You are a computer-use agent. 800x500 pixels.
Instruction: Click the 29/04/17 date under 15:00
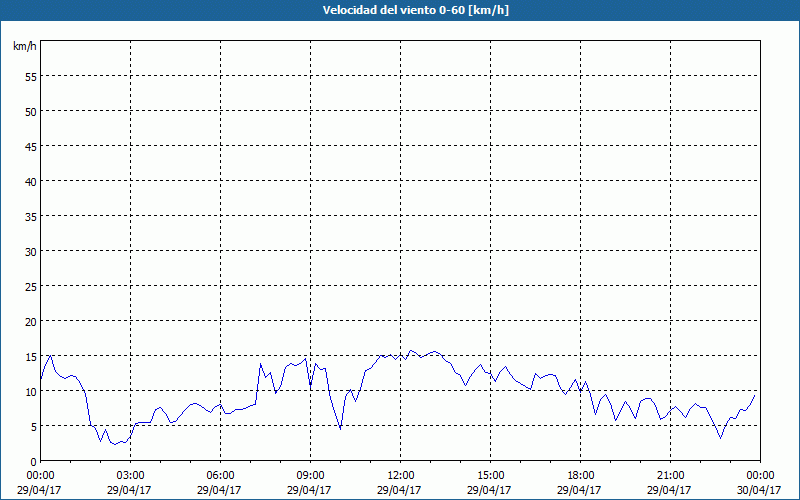489,490
